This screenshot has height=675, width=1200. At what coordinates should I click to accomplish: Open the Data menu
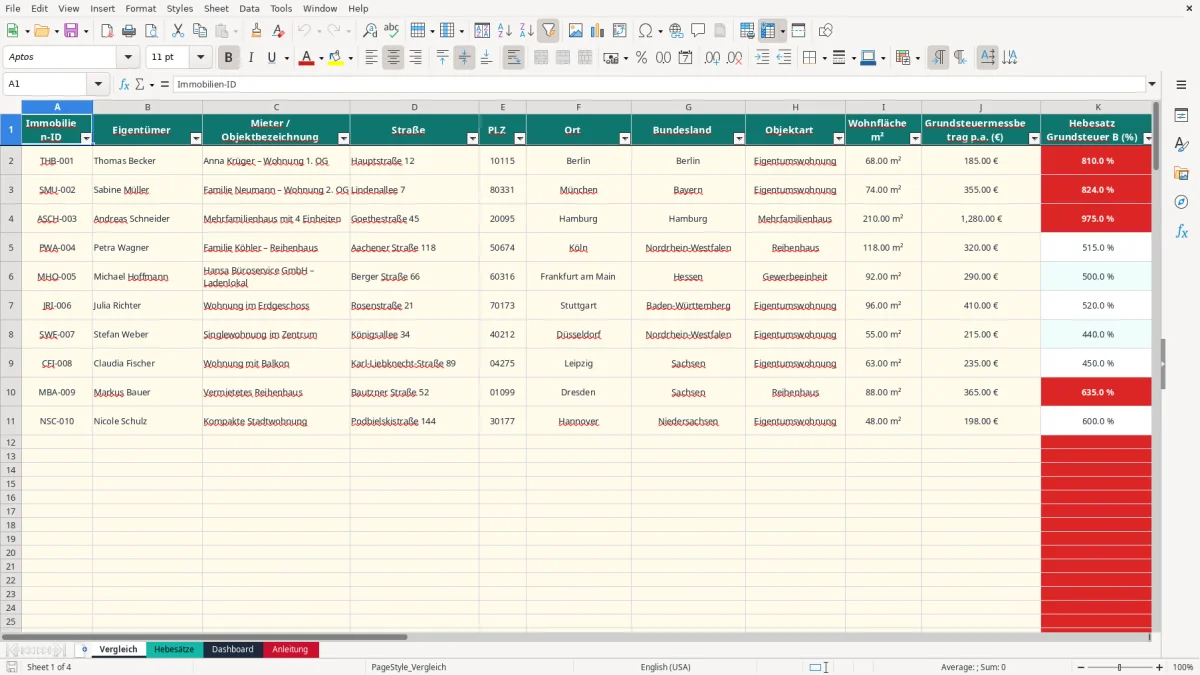pos(249,8)
